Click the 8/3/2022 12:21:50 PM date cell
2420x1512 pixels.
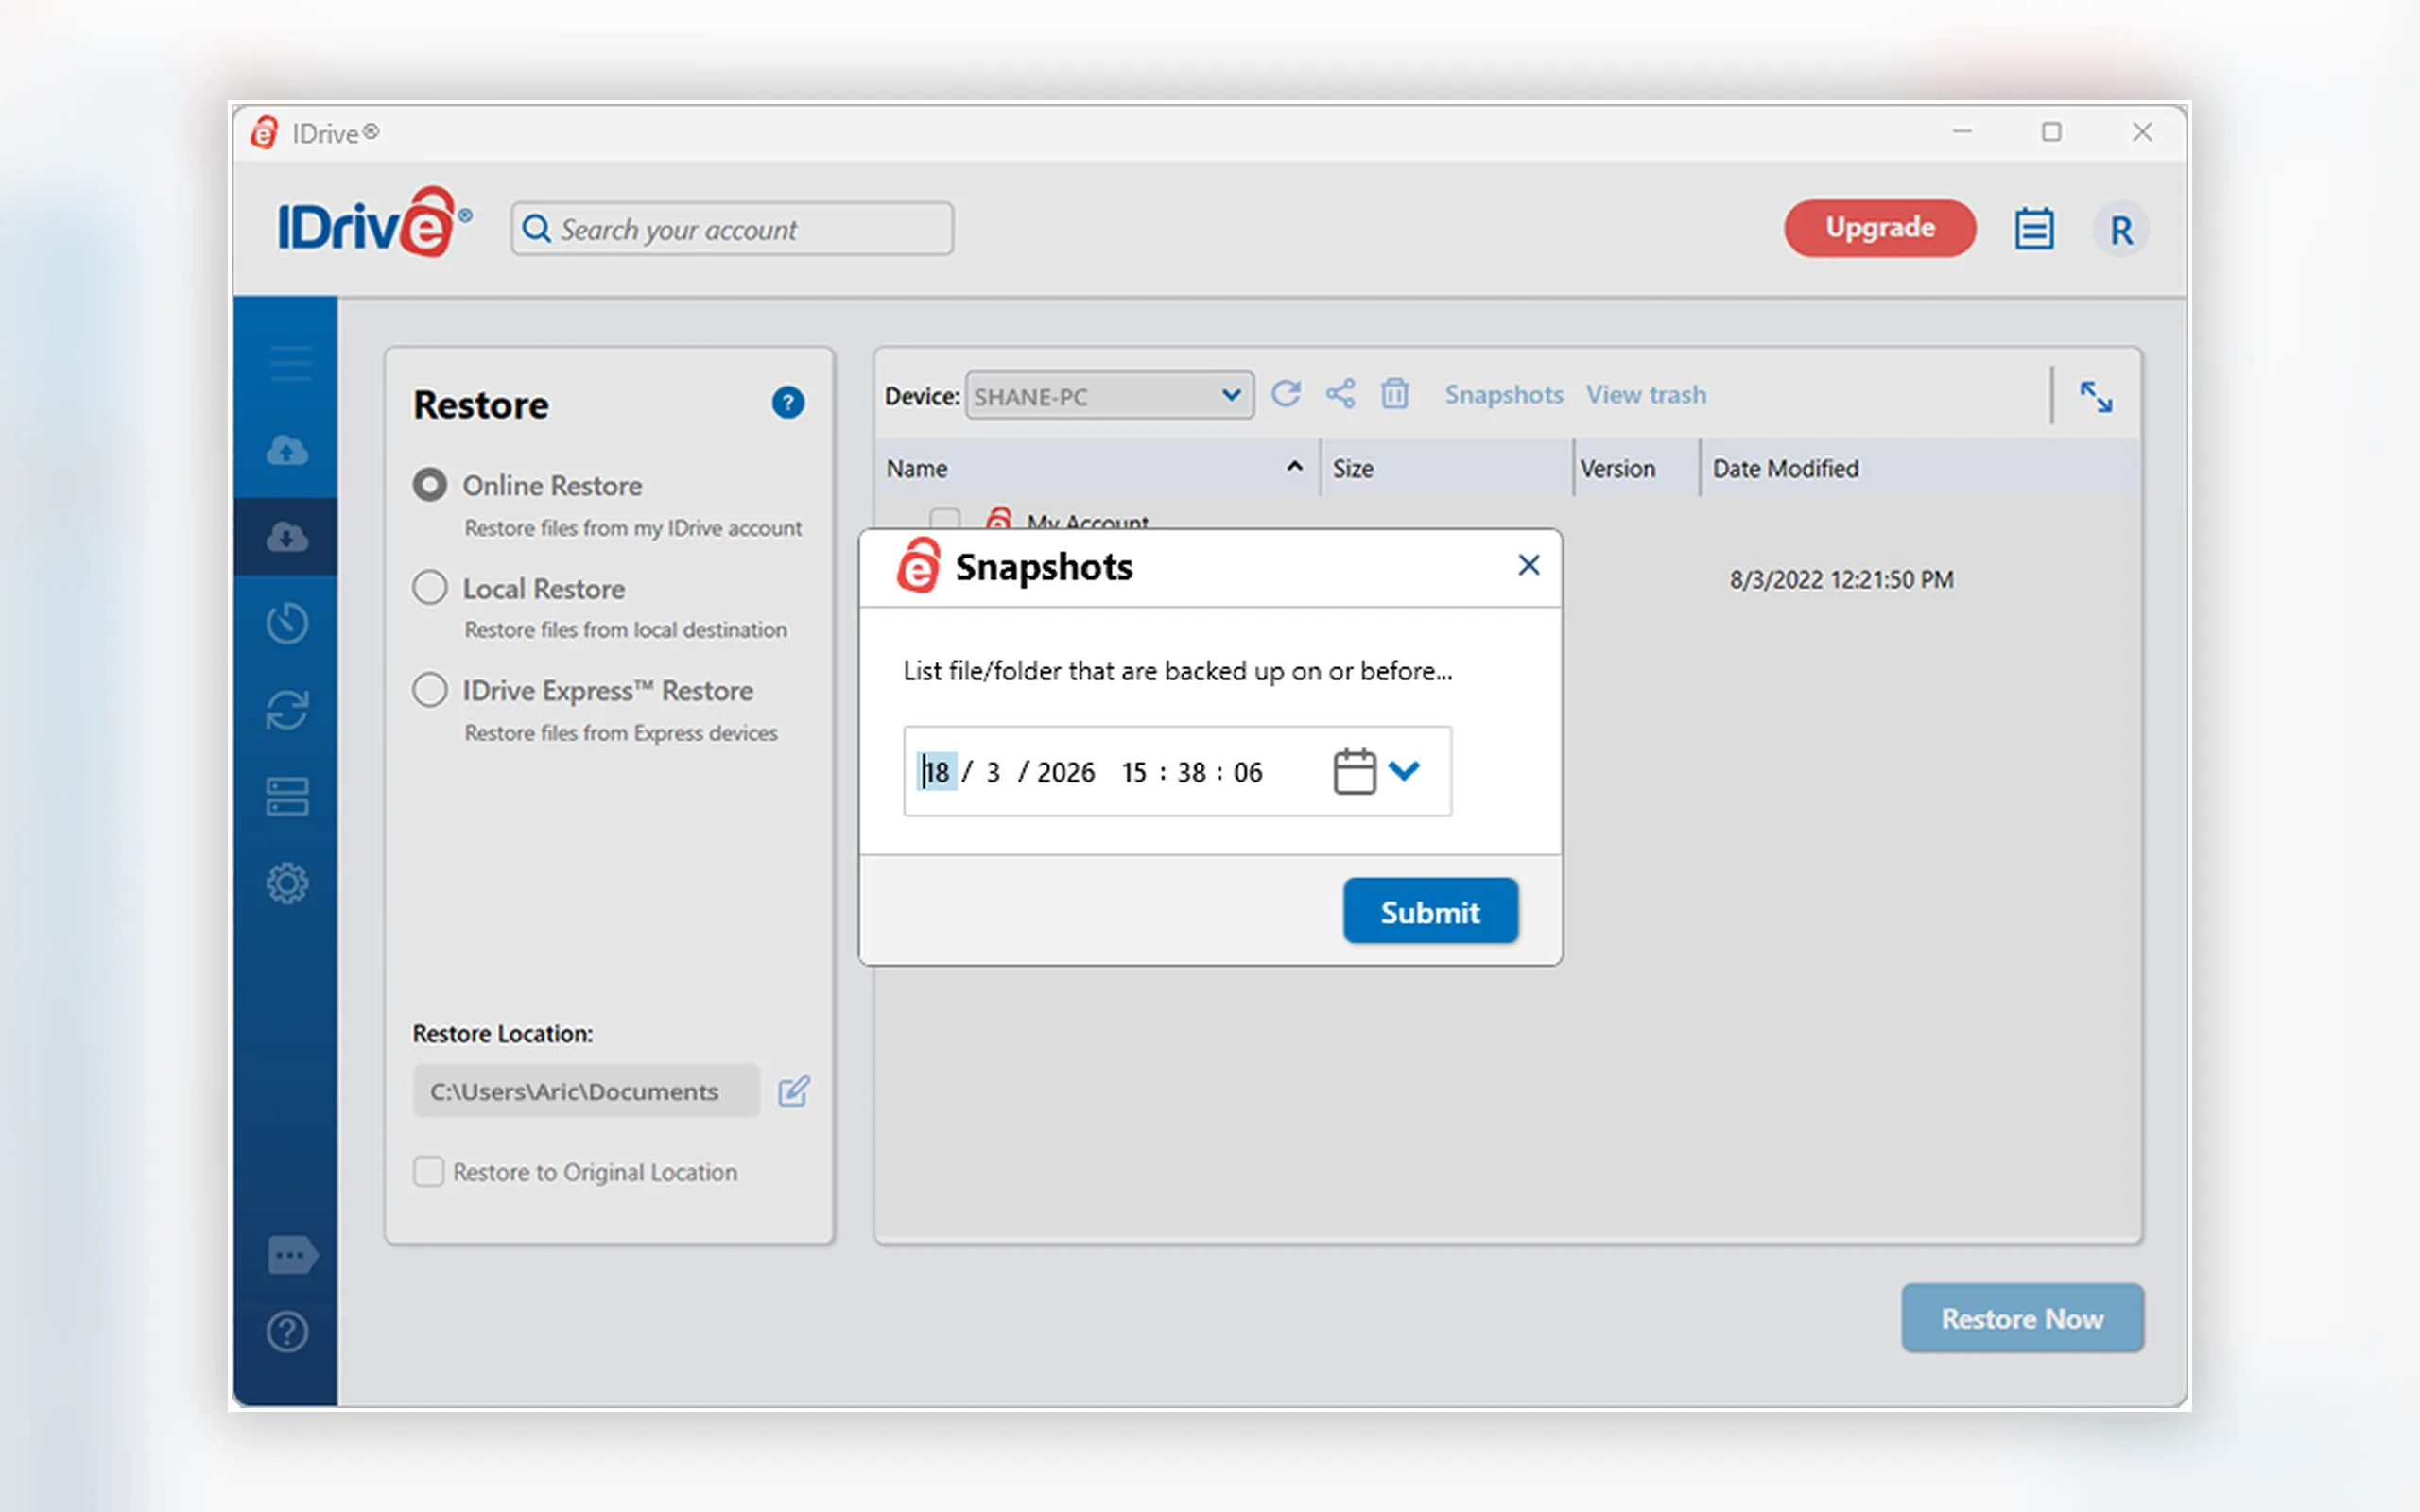(1841, 580)
